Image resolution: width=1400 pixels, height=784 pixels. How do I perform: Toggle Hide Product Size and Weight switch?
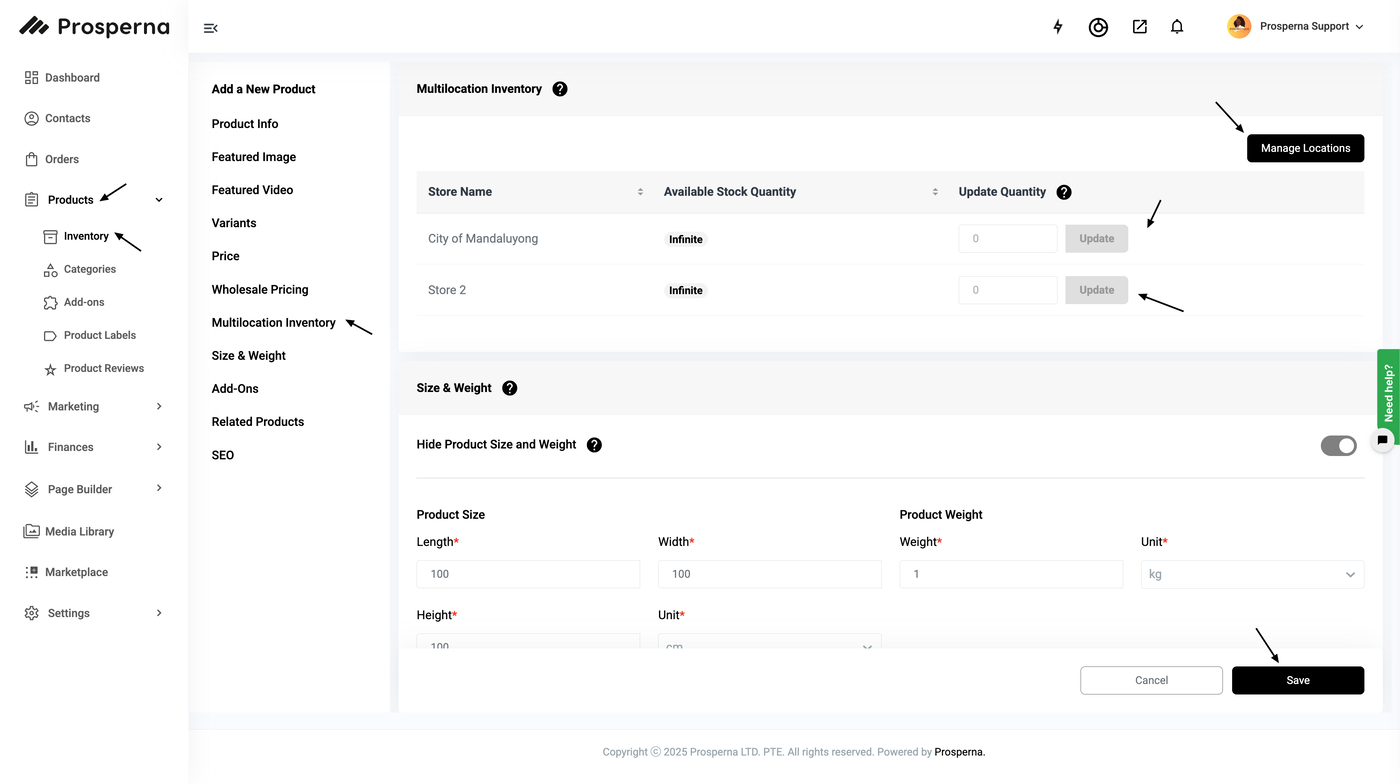coord(1338,445)
